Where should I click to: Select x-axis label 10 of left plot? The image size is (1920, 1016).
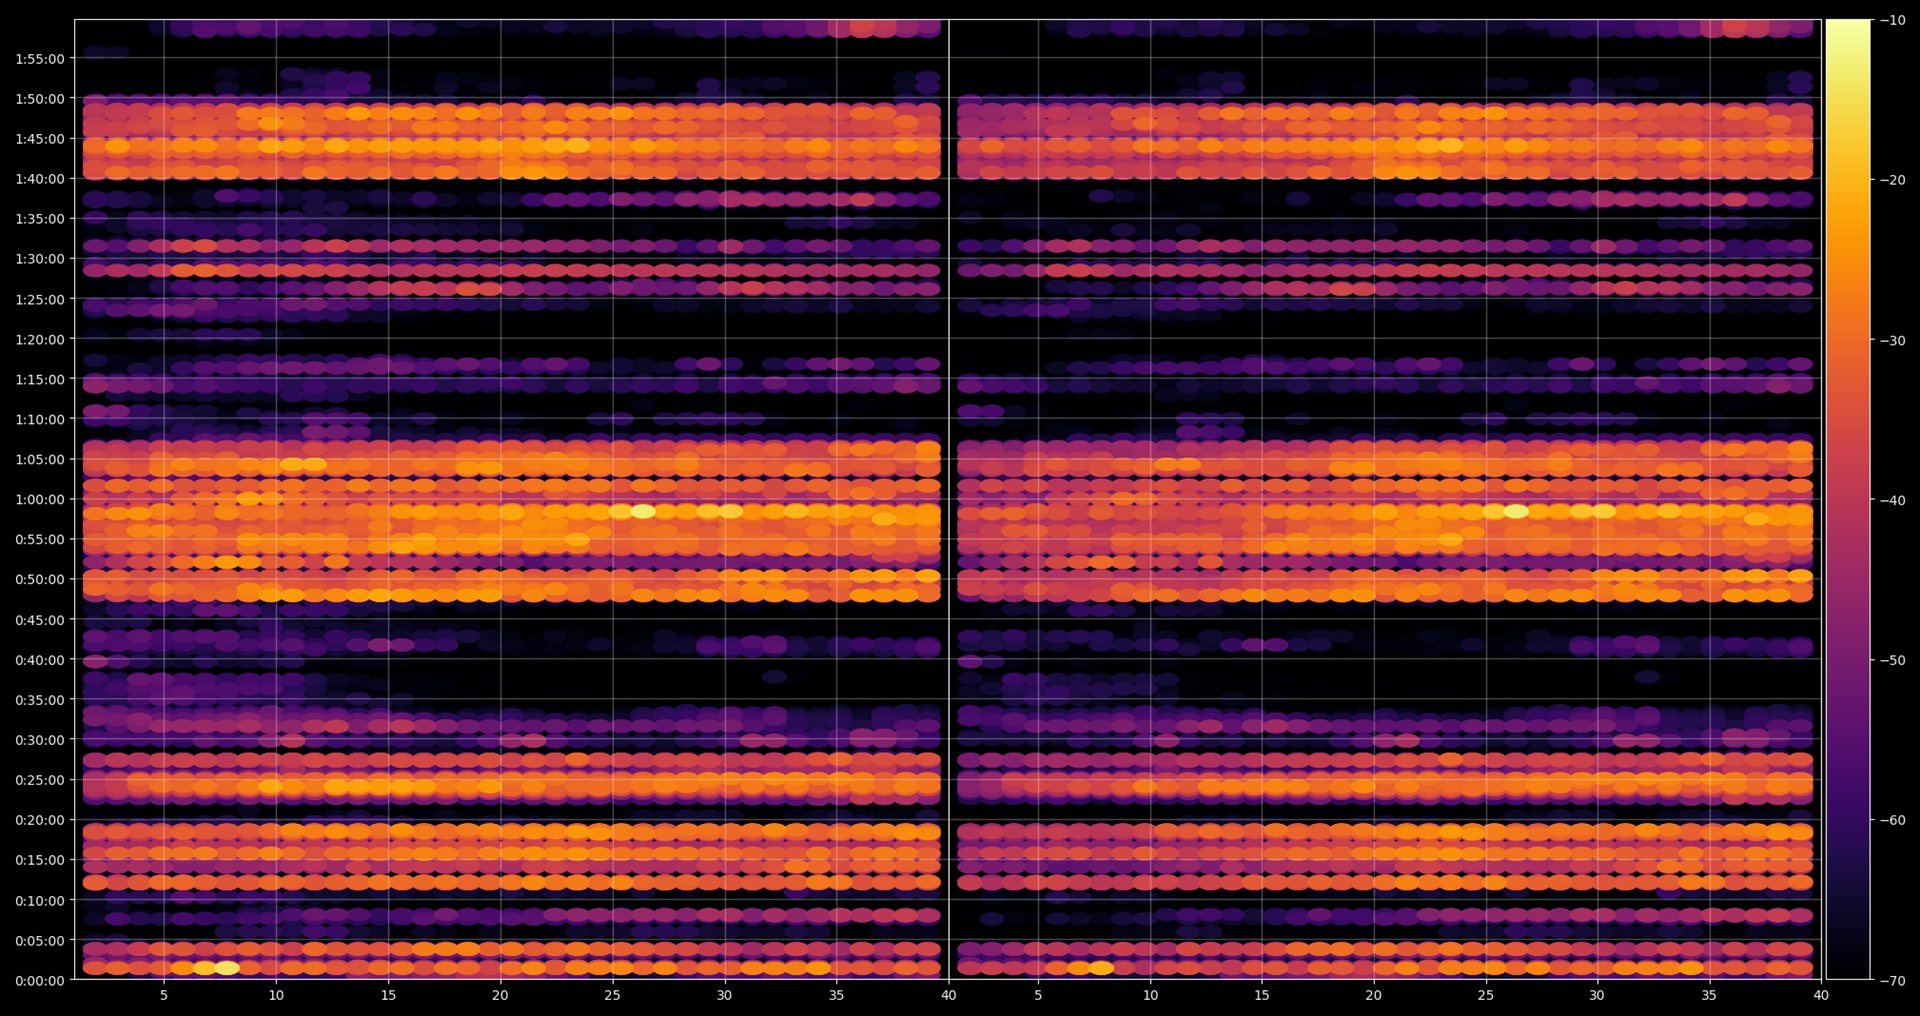pos(276,995)
